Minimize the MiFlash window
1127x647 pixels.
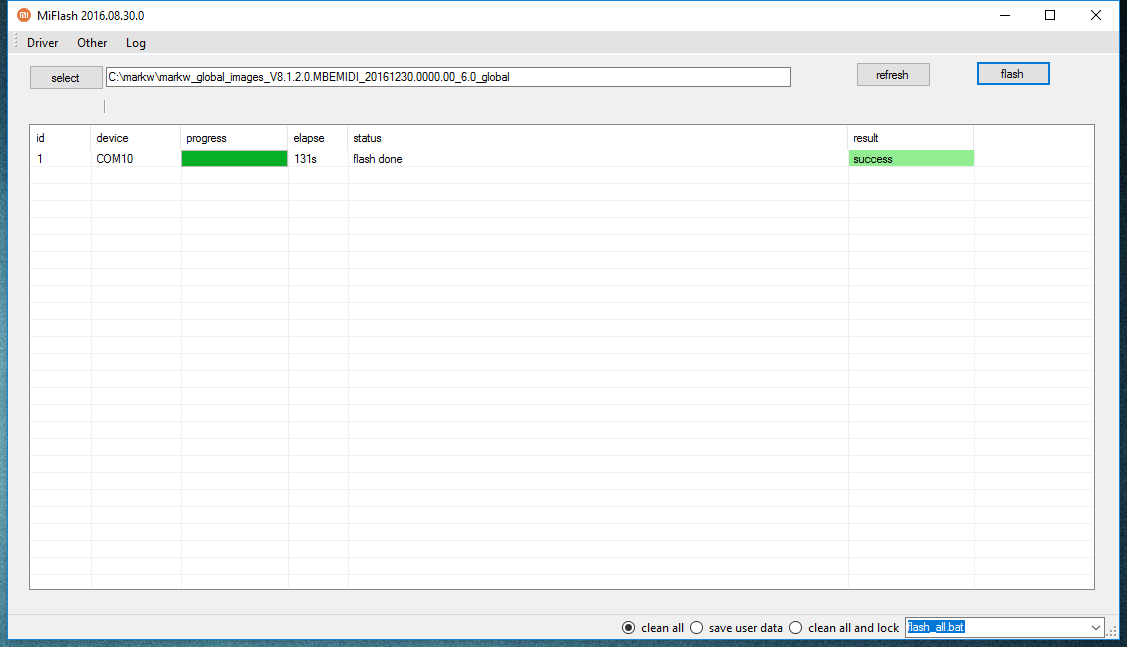coord(1005,15)
